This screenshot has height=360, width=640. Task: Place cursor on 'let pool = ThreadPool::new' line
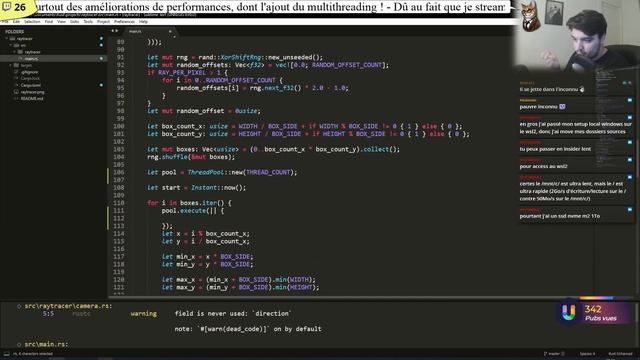pos(222,172)
